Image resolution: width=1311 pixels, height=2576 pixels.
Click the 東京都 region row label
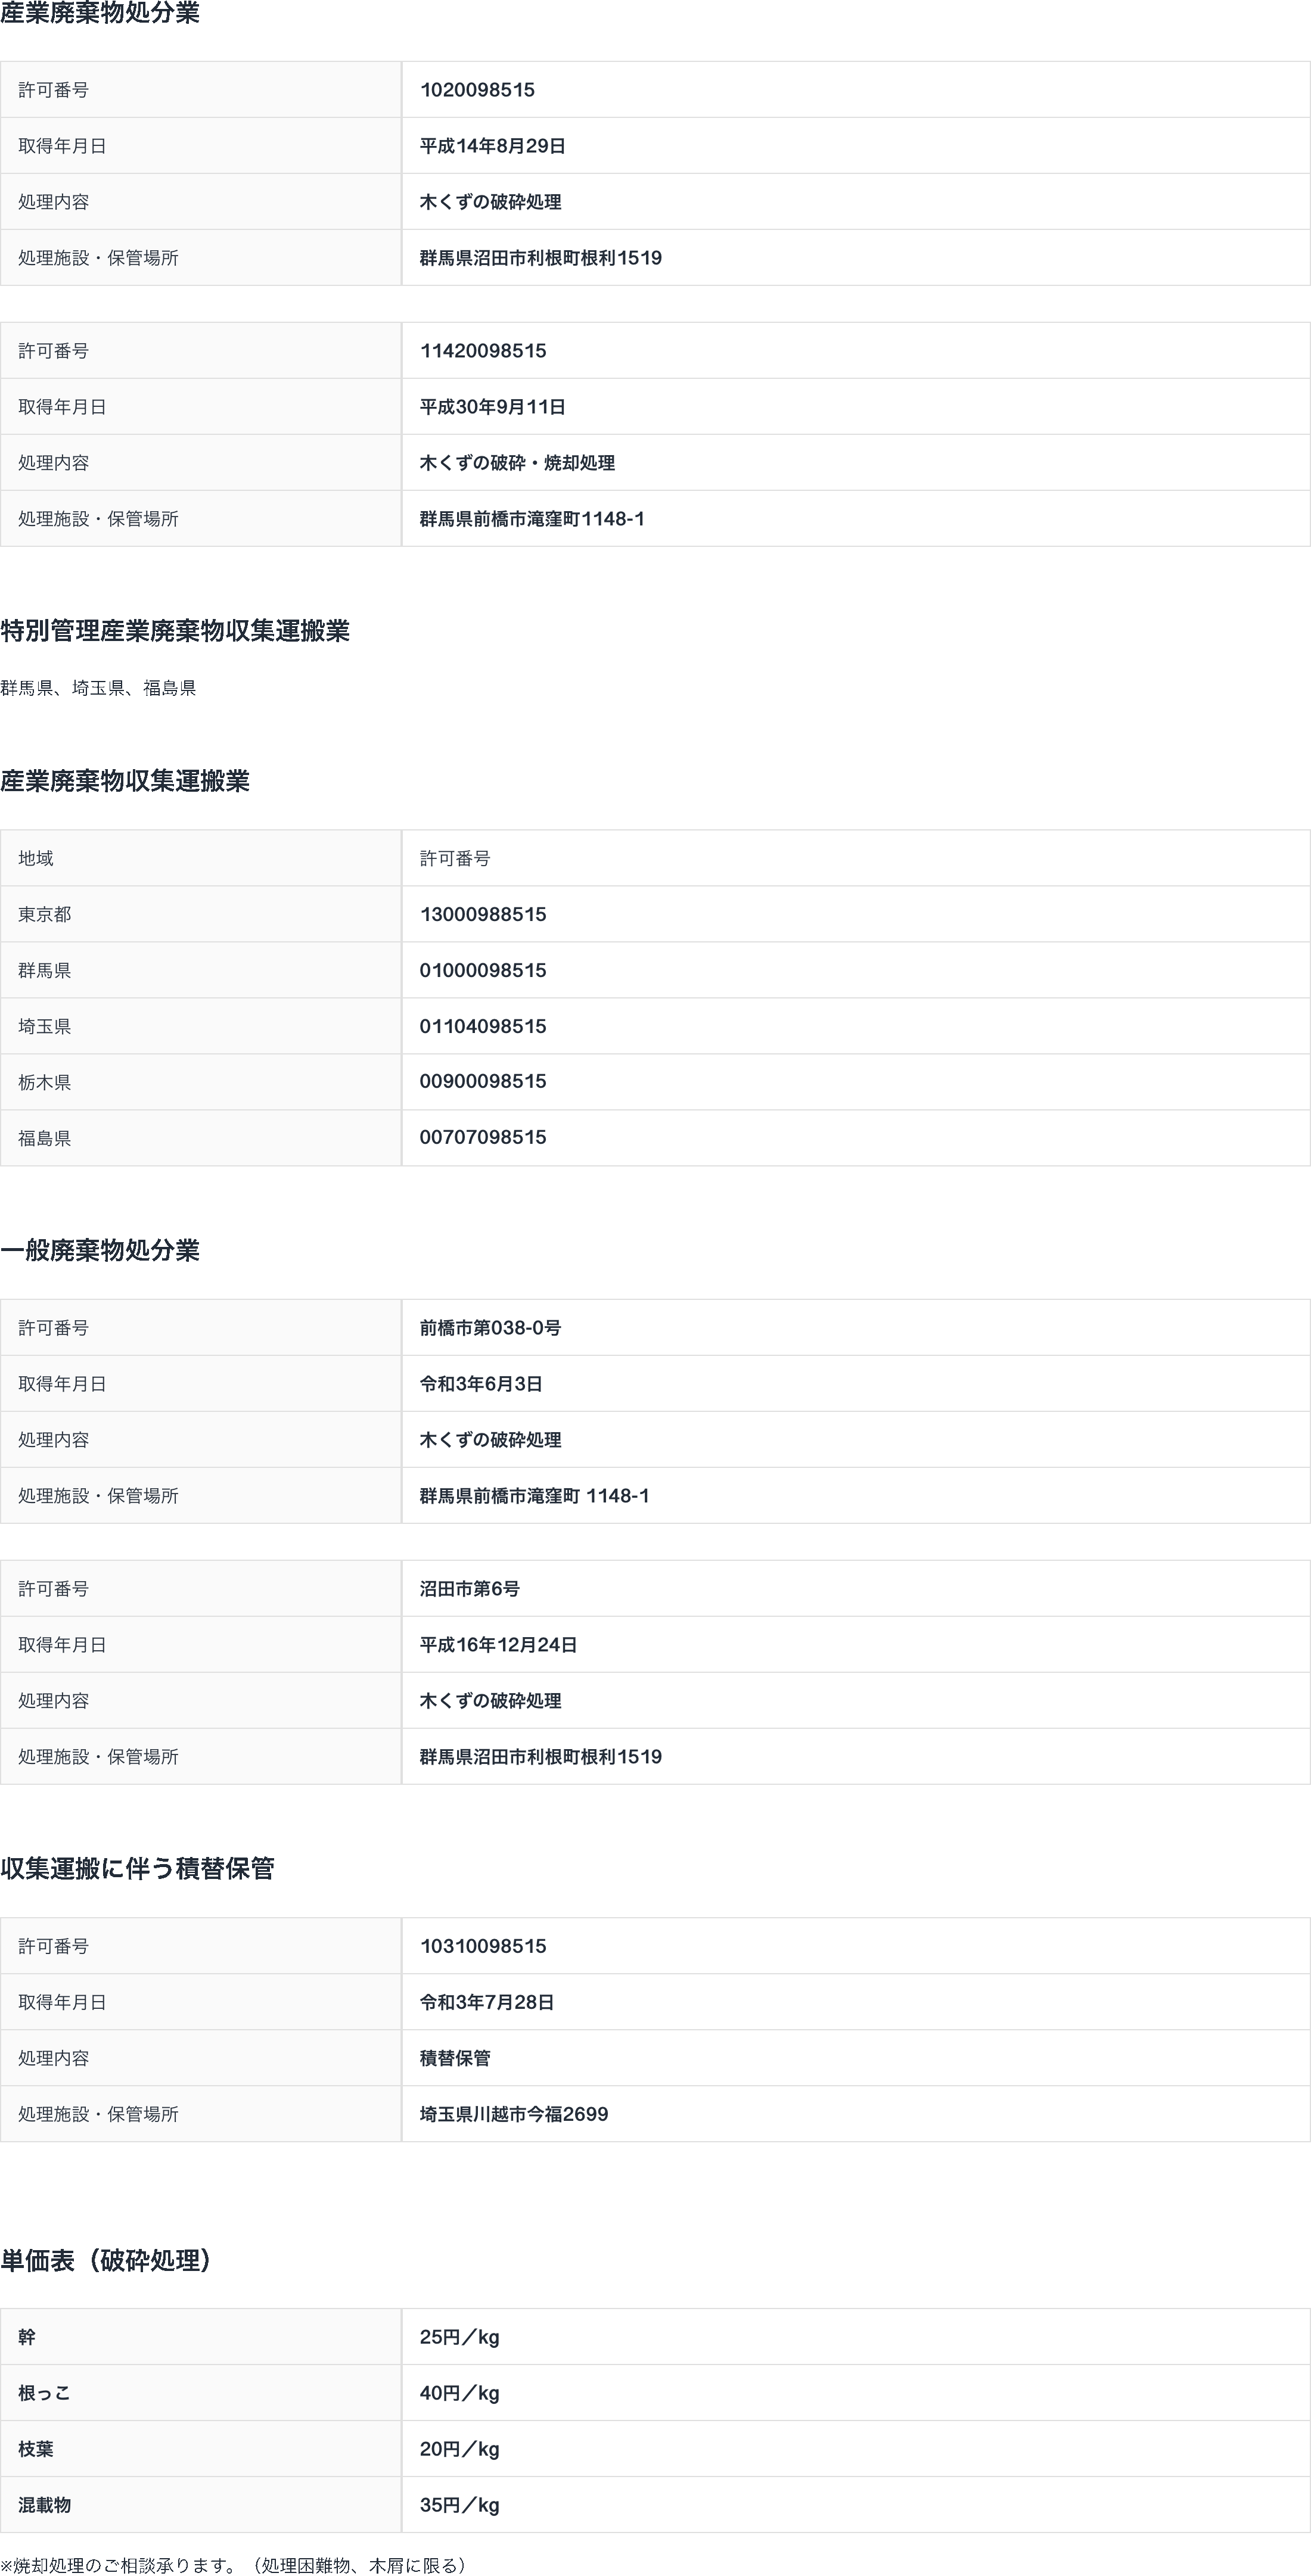(x=45, y=914)
